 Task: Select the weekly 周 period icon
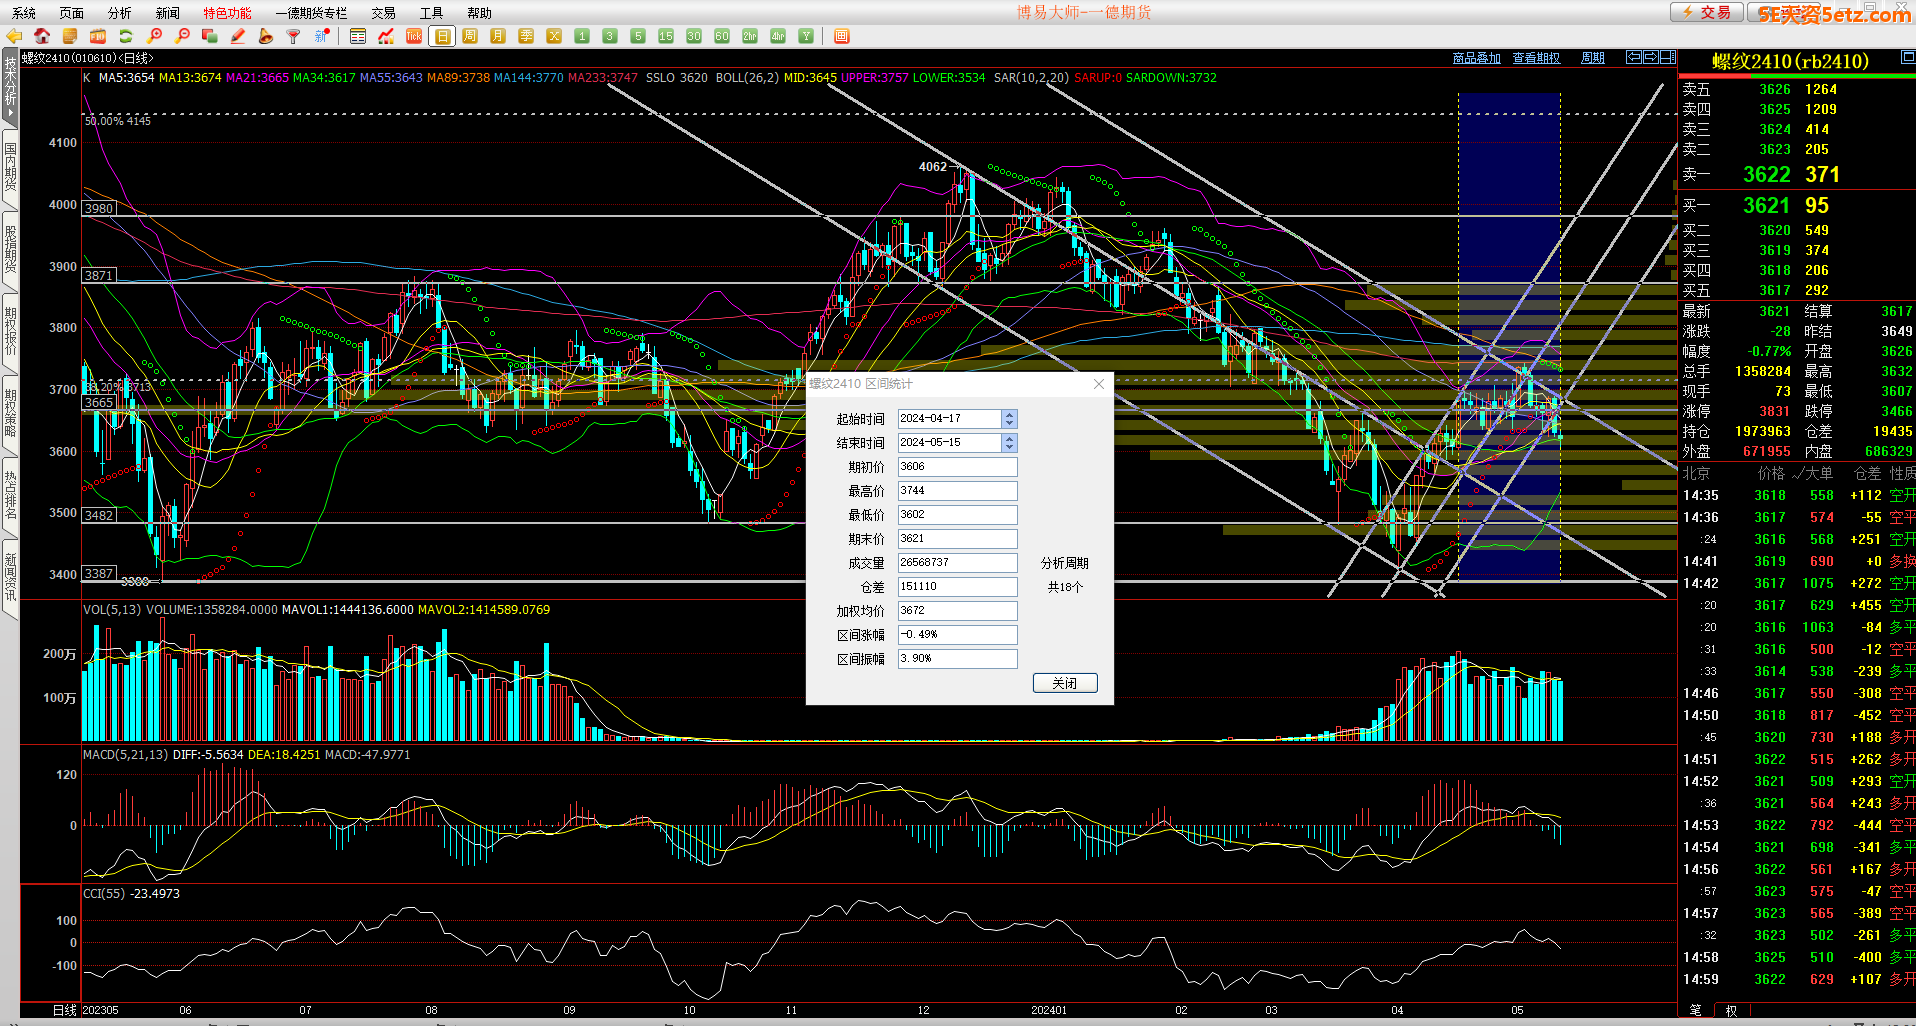(470, 36)
